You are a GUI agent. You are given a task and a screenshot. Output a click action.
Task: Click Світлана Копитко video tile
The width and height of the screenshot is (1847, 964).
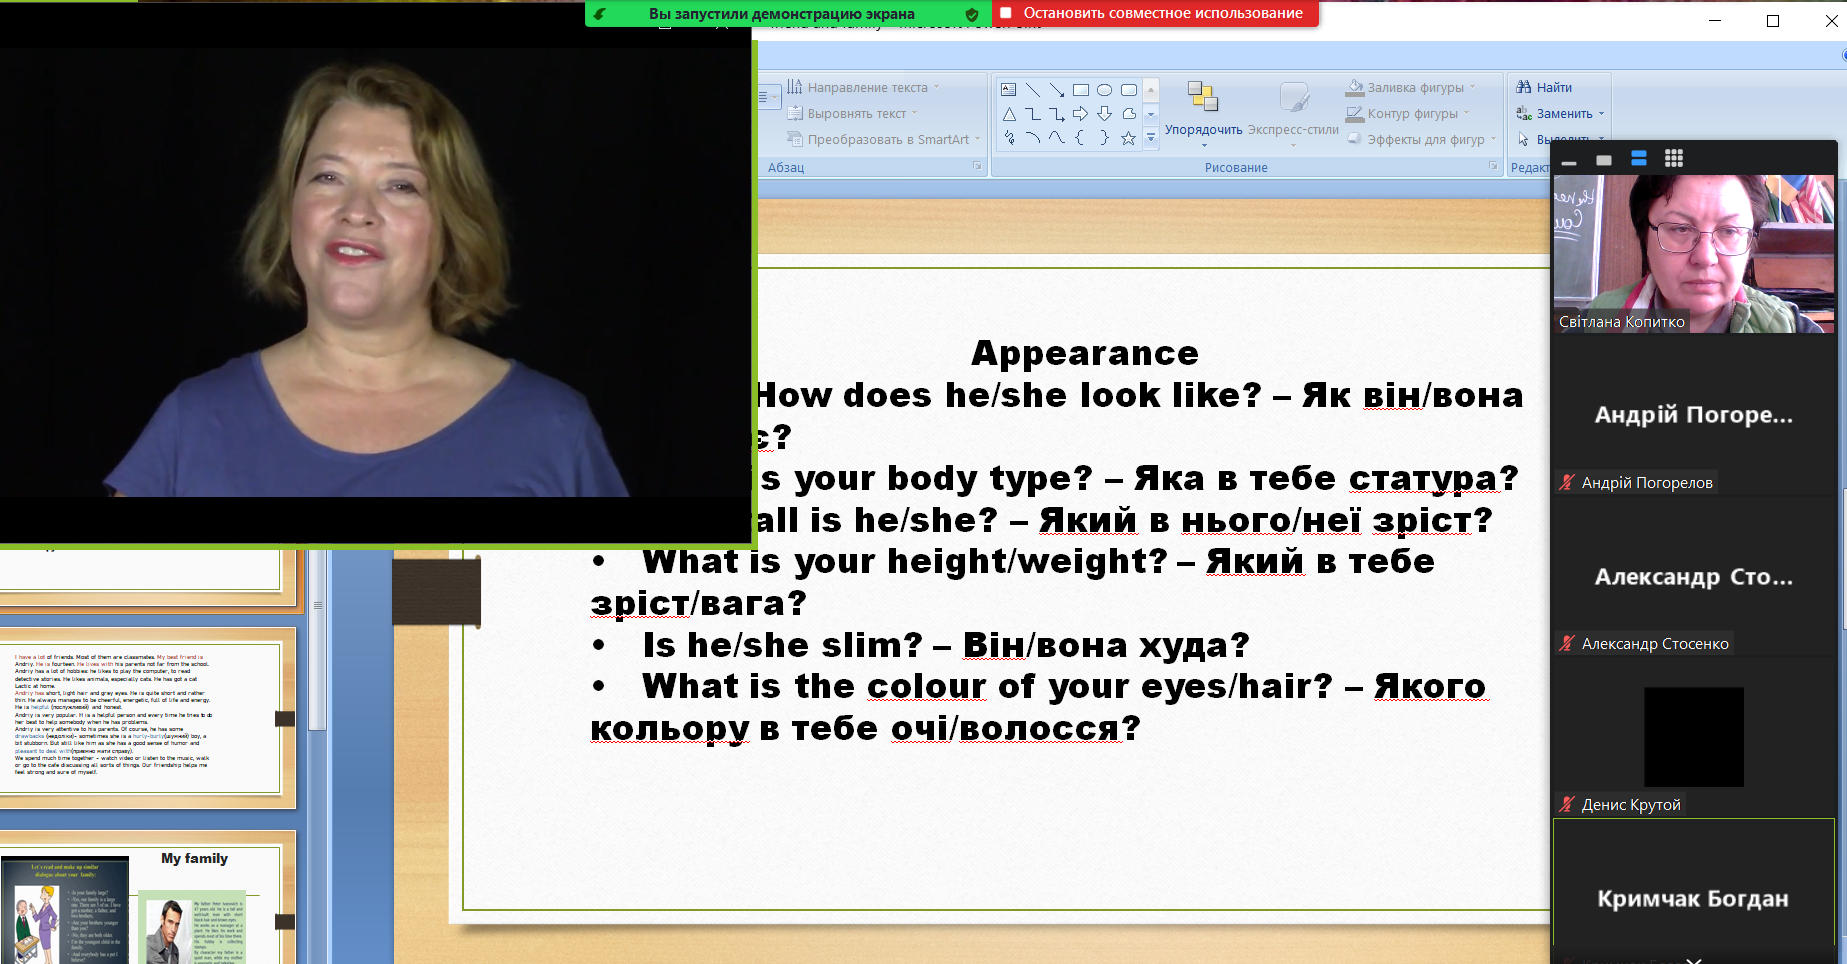(1694, 254)
